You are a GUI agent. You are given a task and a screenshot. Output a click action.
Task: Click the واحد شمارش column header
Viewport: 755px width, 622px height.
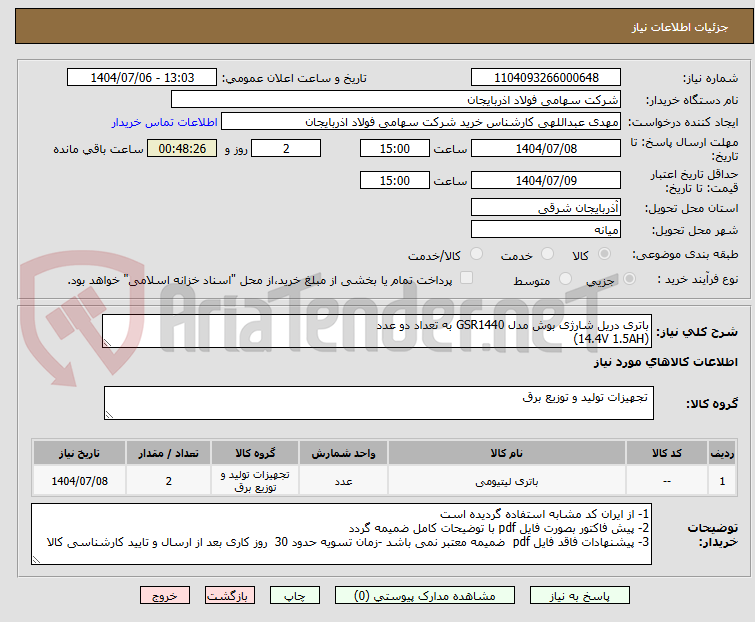pyautogui.click(x=343, y=453)
